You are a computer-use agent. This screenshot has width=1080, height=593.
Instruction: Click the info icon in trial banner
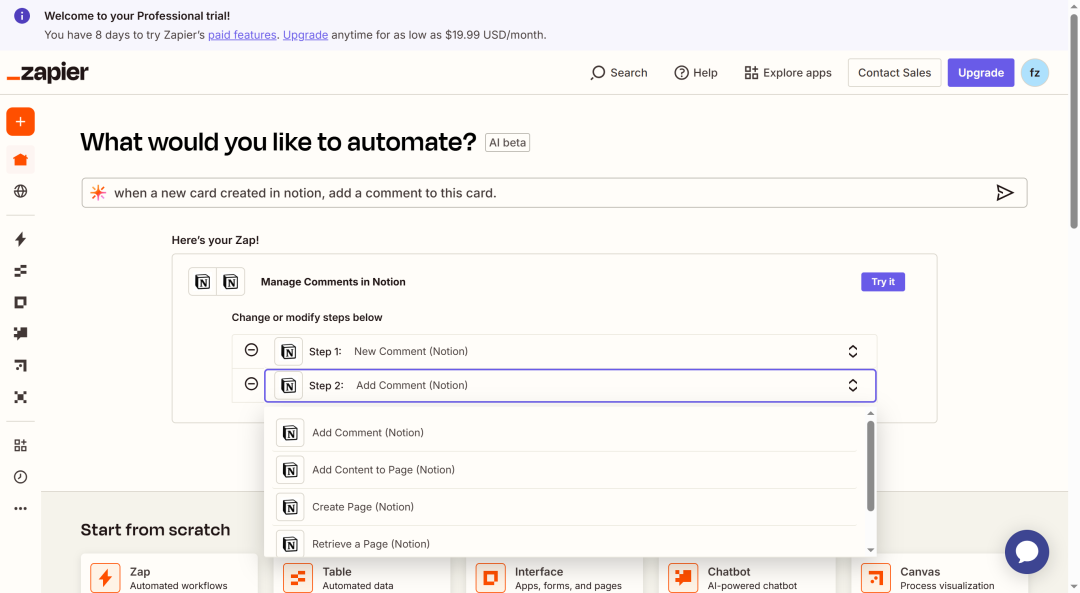22,16
